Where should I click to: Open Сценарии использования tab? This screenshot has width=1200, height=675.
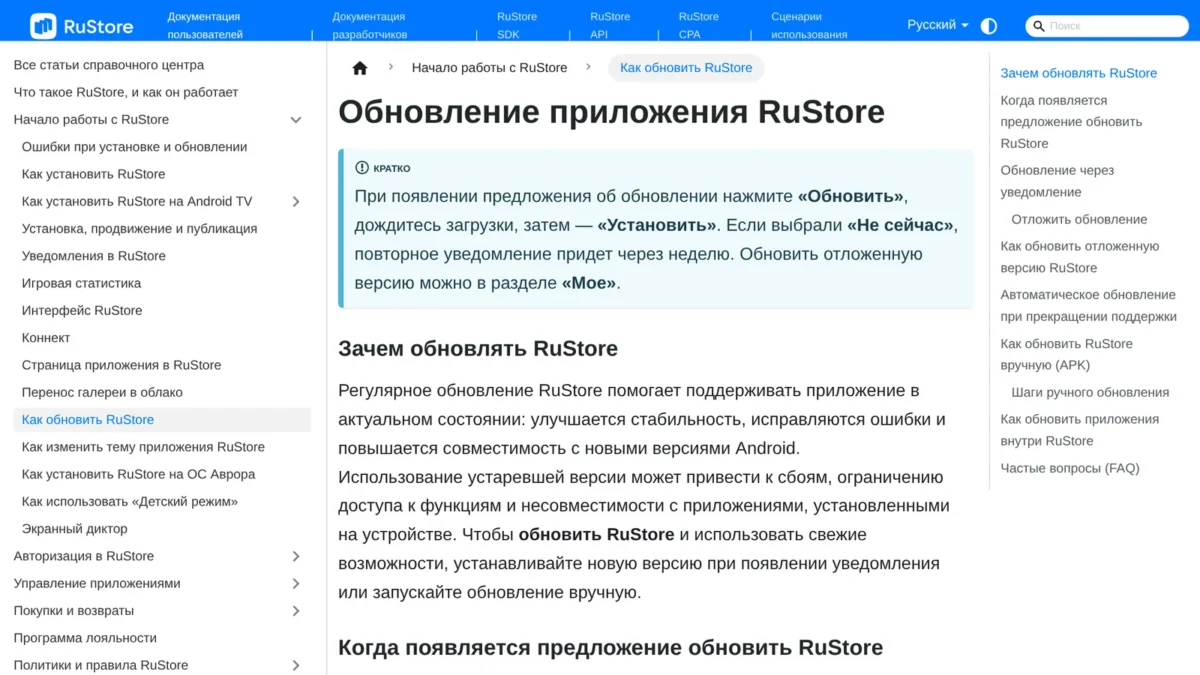[x=809, y=25]
